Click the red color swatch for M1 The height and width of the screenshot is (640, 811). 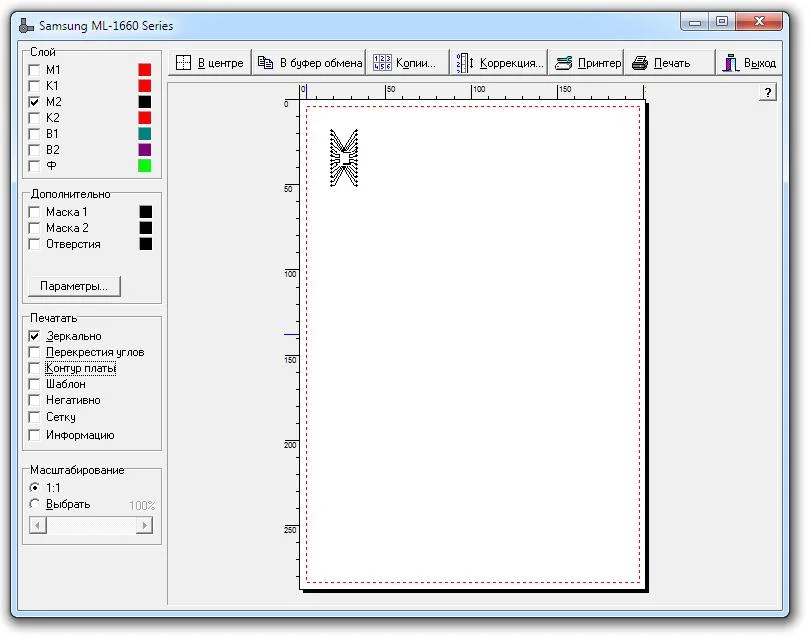(x=145, y=69)
